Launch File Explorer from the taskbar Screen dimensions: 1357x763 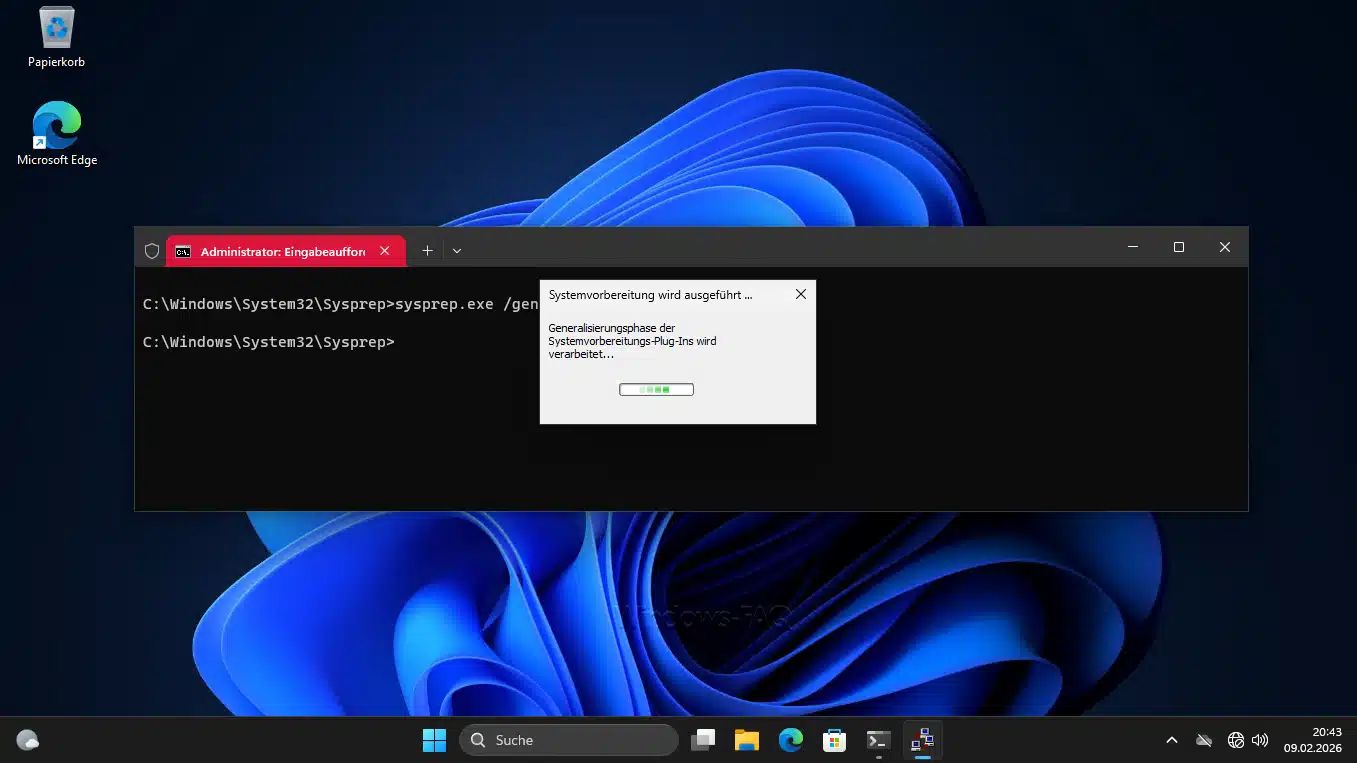point(747,740)
